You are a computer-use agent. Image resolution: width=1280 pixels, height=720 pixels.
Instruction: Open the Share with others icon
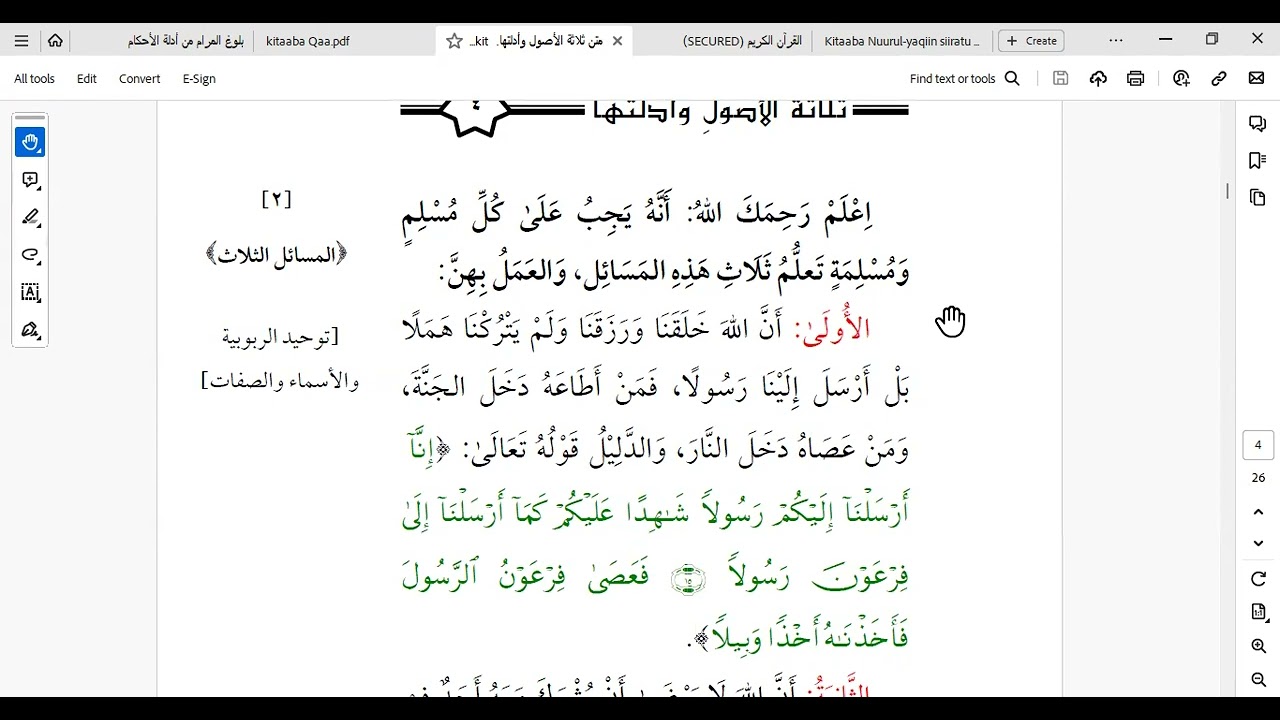click(1181, 79)
